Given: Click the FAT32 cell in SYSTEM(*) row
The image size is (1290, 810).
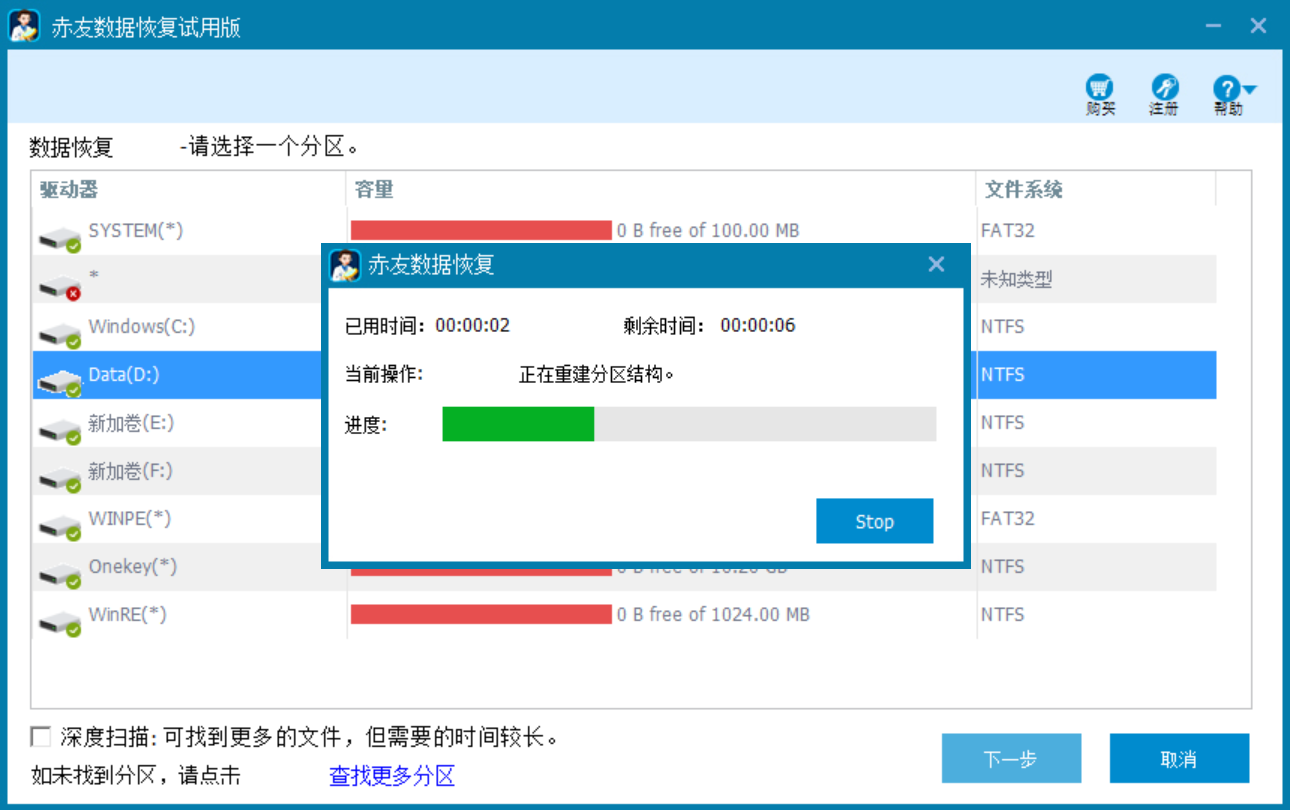Looking at the screenshot, I should [x=1008, y=230].
